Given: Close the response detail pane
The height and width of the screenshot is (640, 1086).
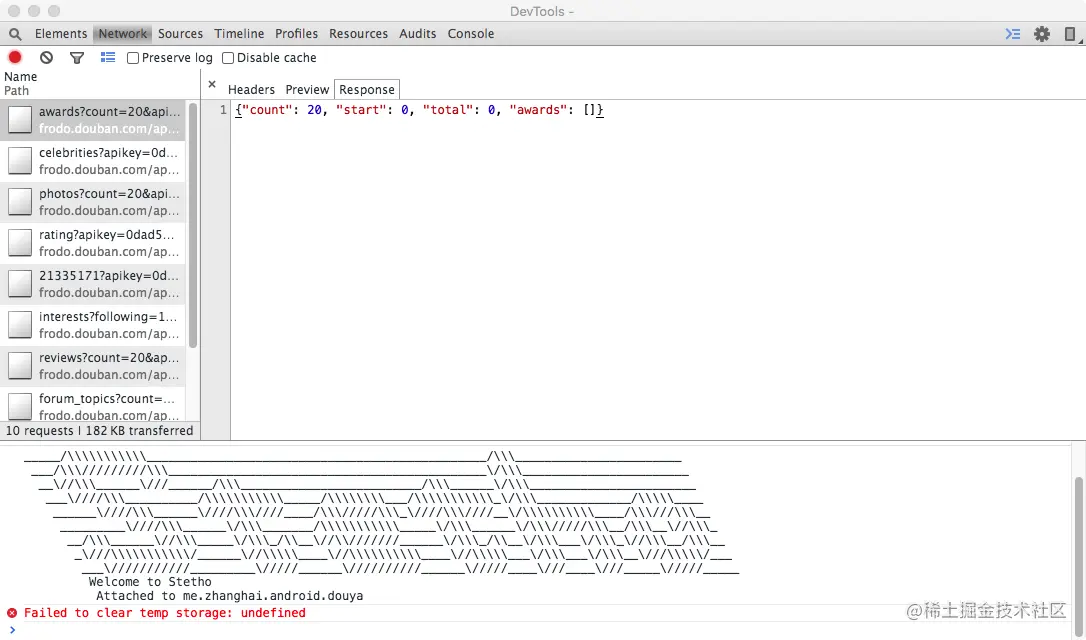Looking at the screenshot, I should point(210,85).
